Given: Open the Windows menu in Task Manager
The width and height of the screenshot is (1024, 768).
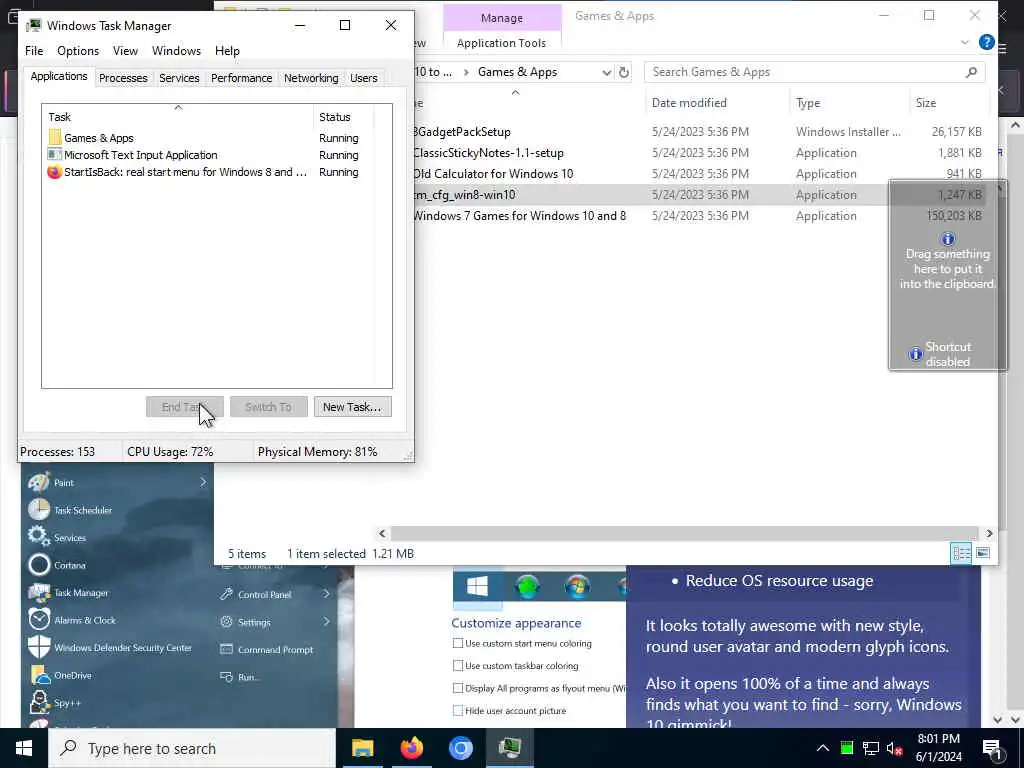Looking at the screenshot, I should pos(176,50).
